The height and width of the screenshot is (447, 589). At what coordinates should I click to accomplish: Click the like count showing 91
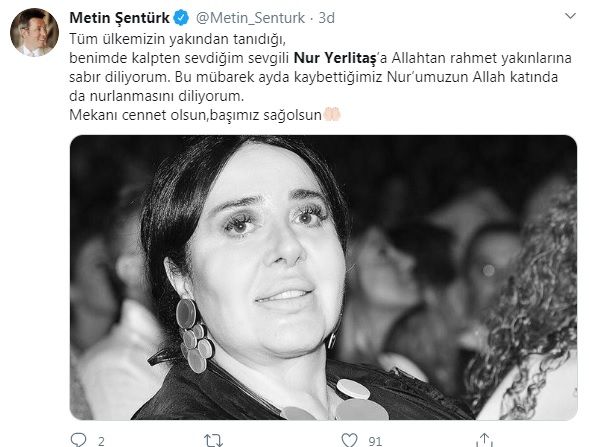pos(375,441)
